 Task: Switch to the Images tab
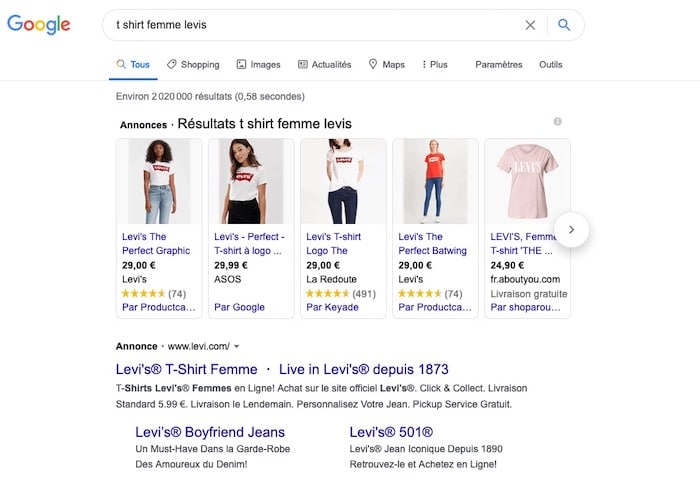pos(258,65)
